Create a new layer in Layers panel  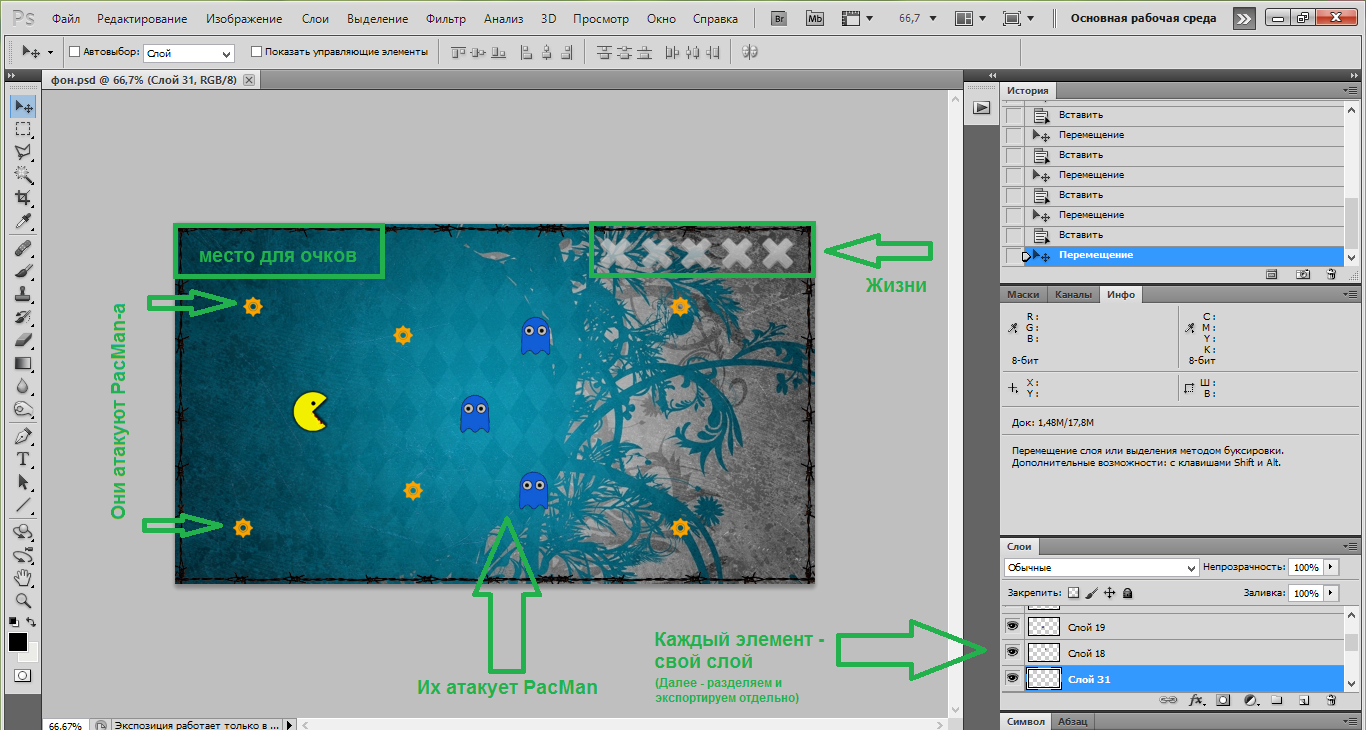[1303, 700]
